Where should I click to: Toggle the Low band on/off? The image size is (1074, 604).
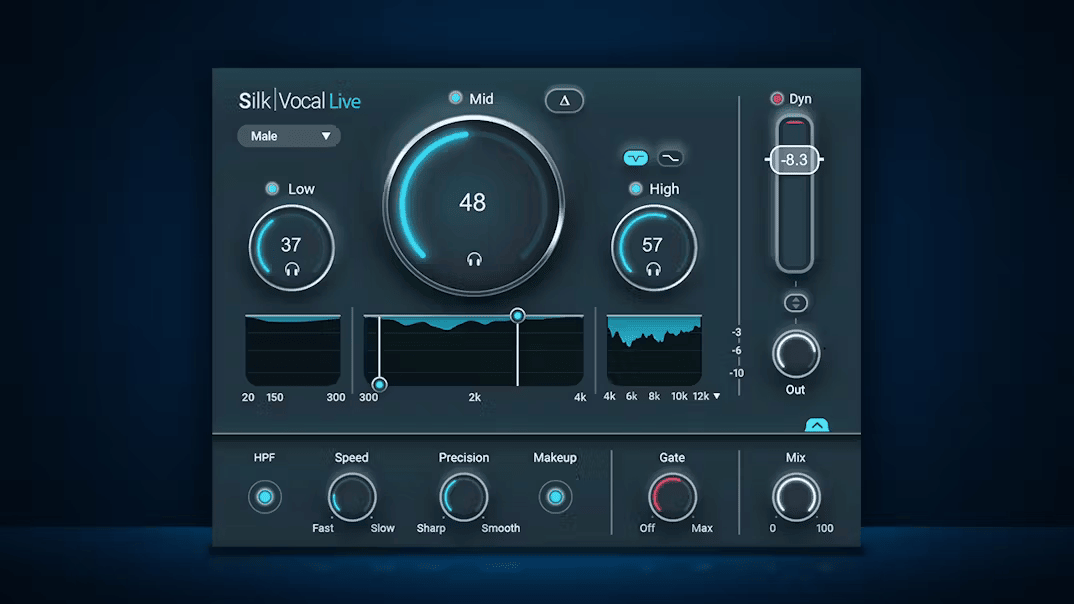click(x=272, y=188)
